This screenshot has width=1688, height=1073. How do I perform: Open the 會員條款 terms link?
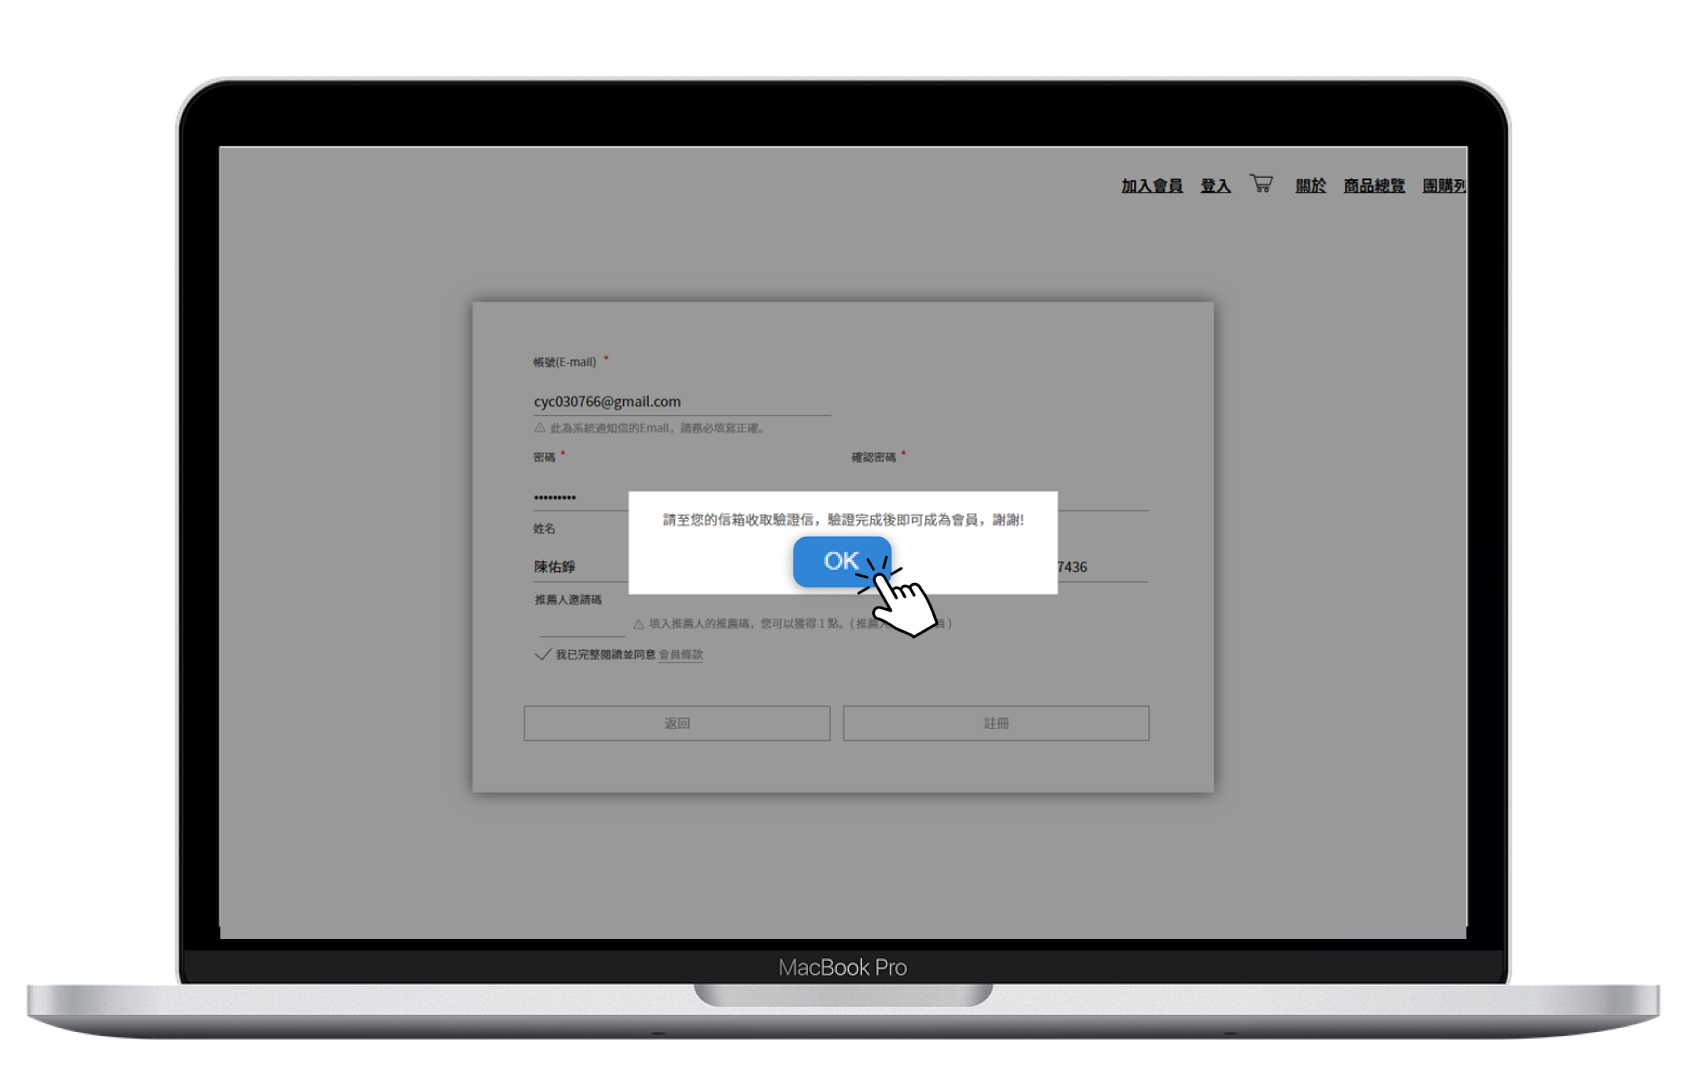(681, 655)
